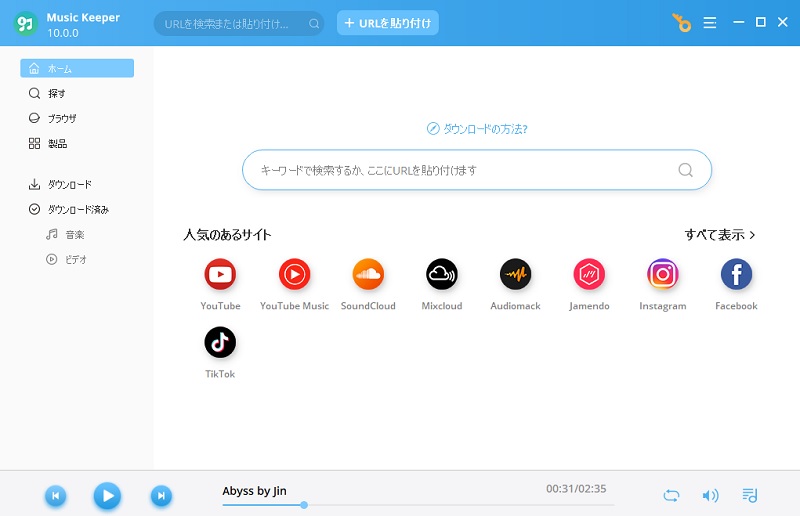Image resolution: width=800 pixels, height=516 pixels.
Task: Minimize the Music Keeper window
Action: 738,22
